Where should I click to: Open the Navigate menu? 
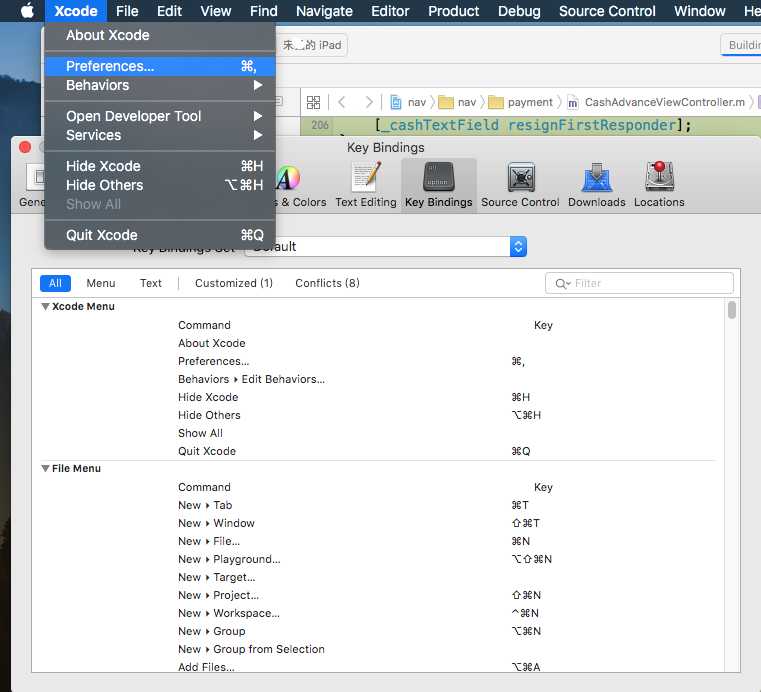324,11
